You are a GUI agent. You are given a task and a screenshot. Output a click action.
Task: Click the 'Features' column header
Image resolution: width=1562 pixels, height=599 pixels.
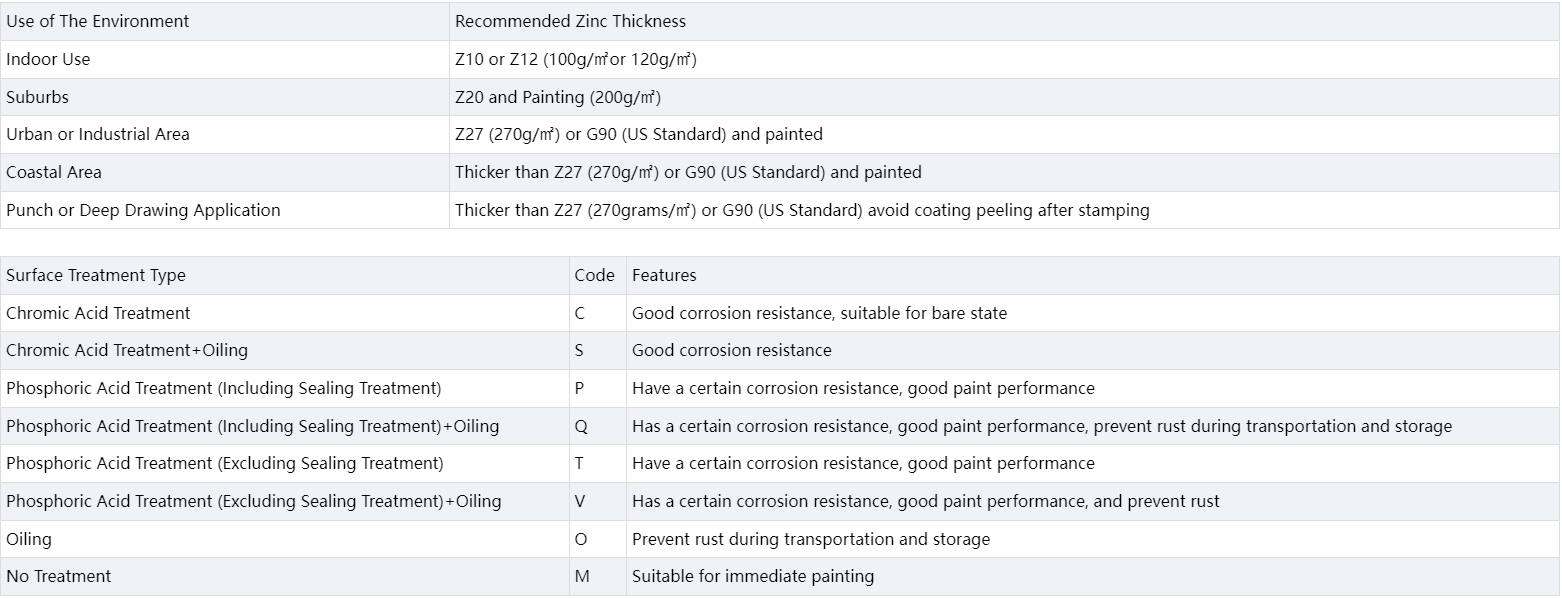click(664, 275)
